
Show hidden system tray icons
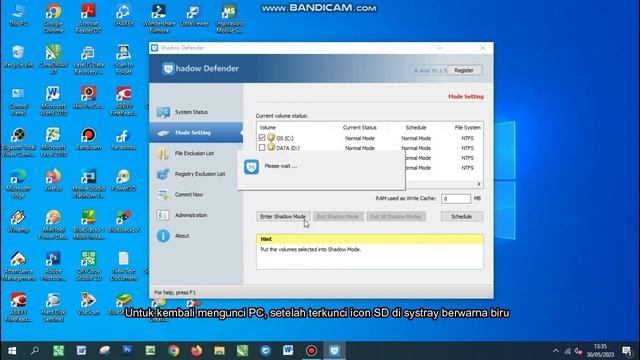(556, 351)
